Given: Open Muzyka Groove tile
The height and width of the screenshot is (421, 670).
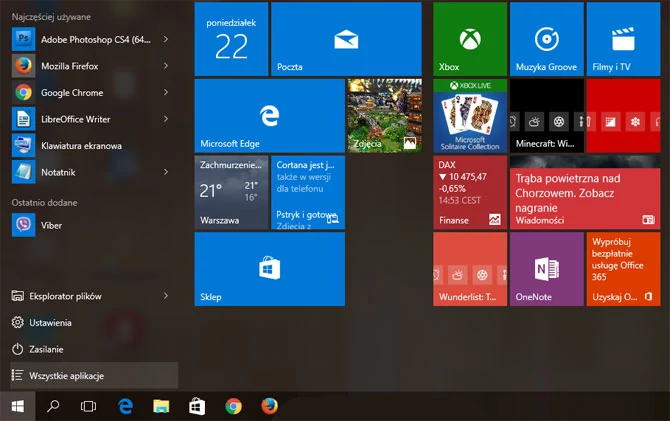Looking at the screenshot, I should [x=547, y=39].
